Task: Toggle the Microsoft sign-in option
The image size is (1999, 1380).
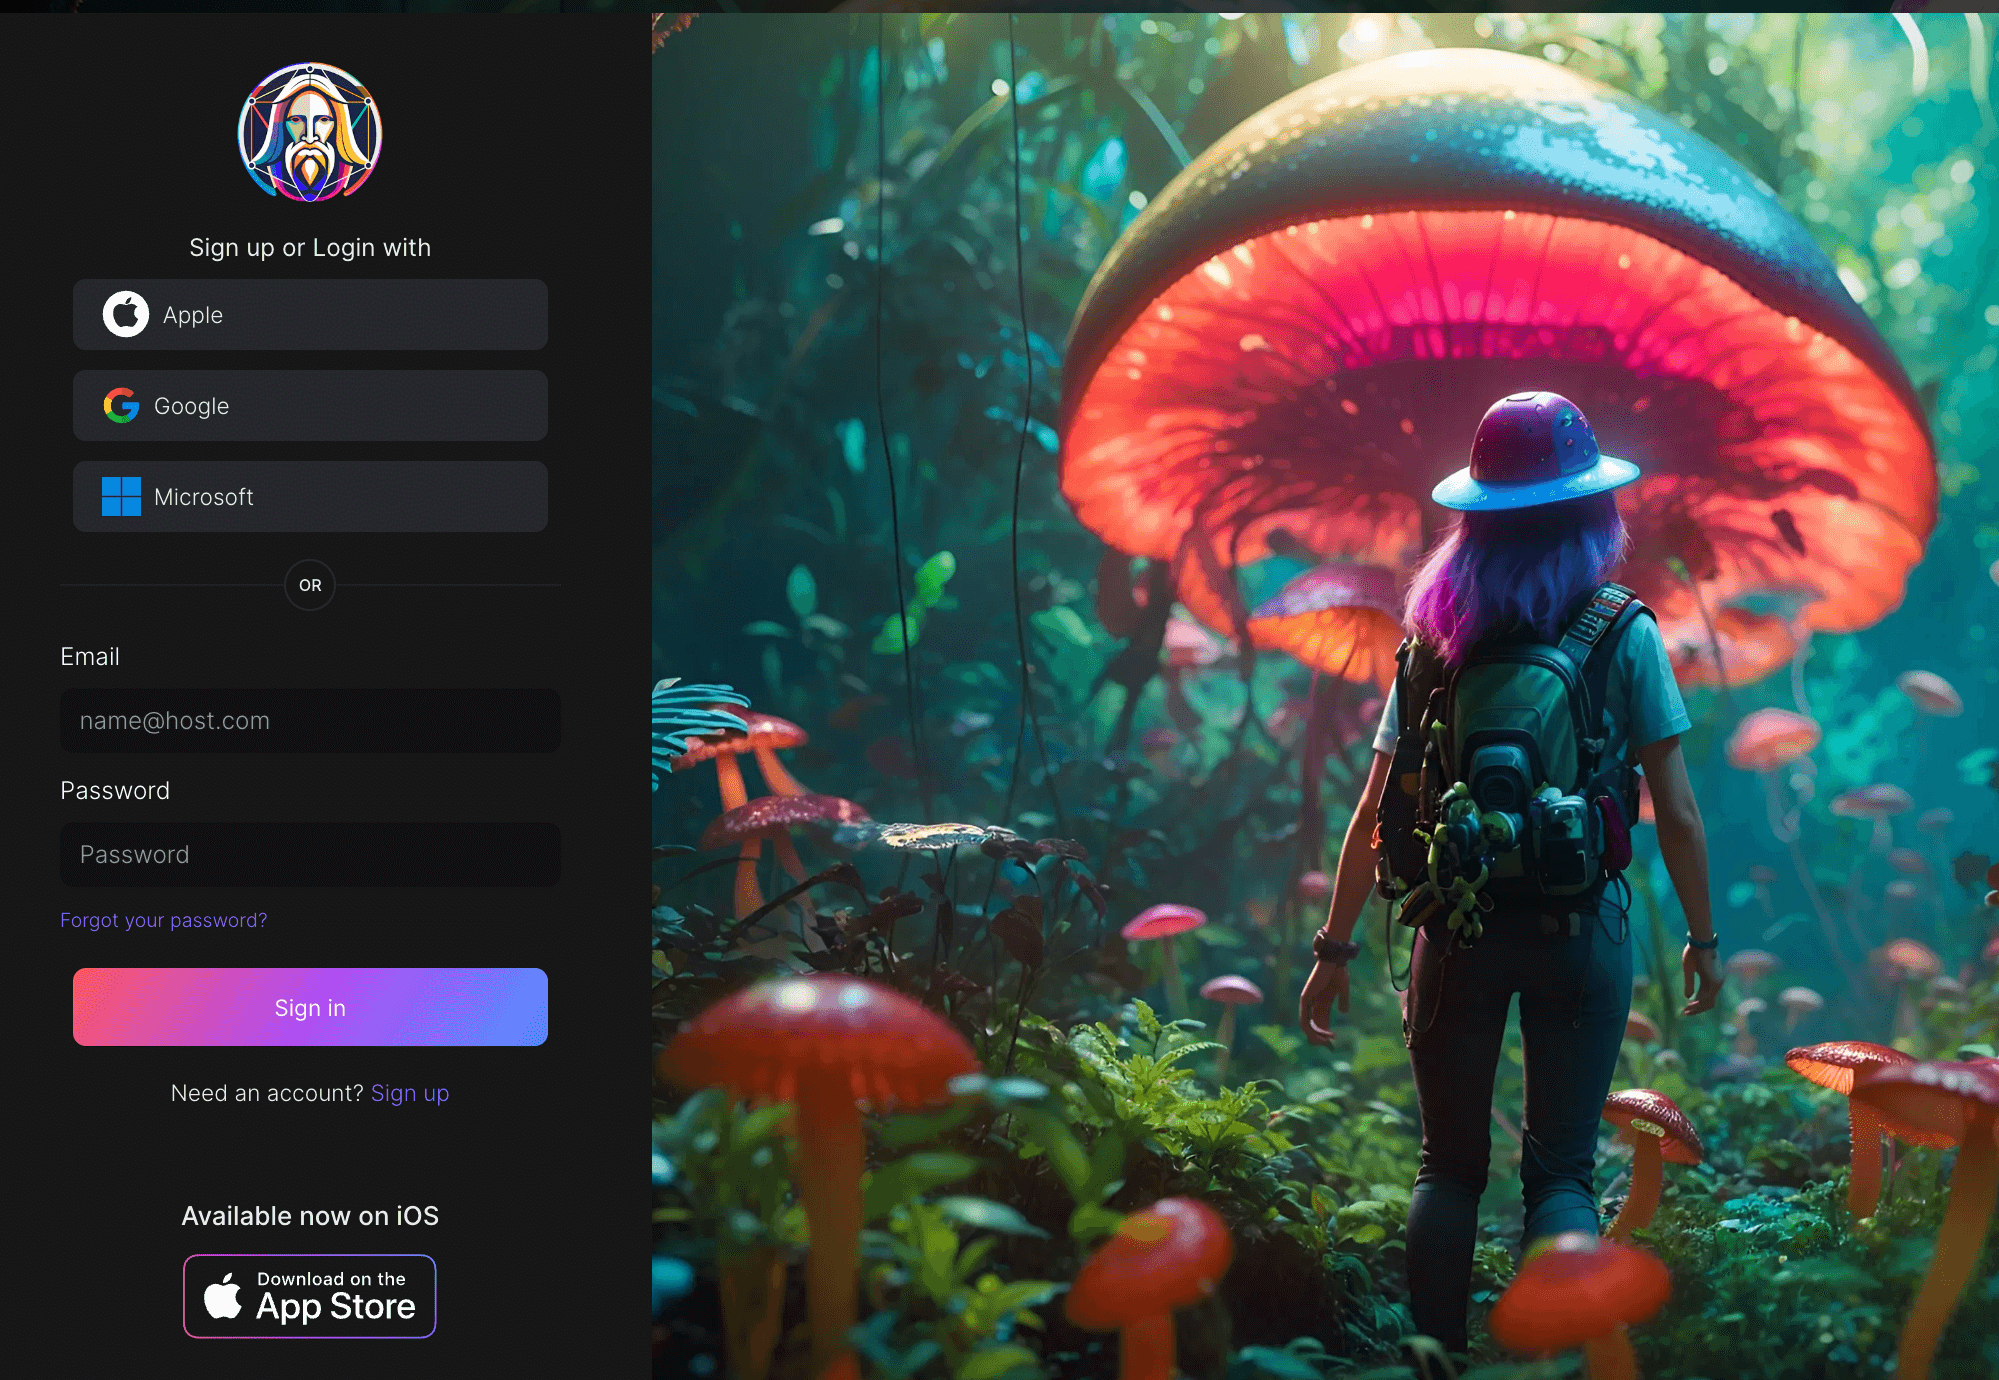Action: (310, 497)
